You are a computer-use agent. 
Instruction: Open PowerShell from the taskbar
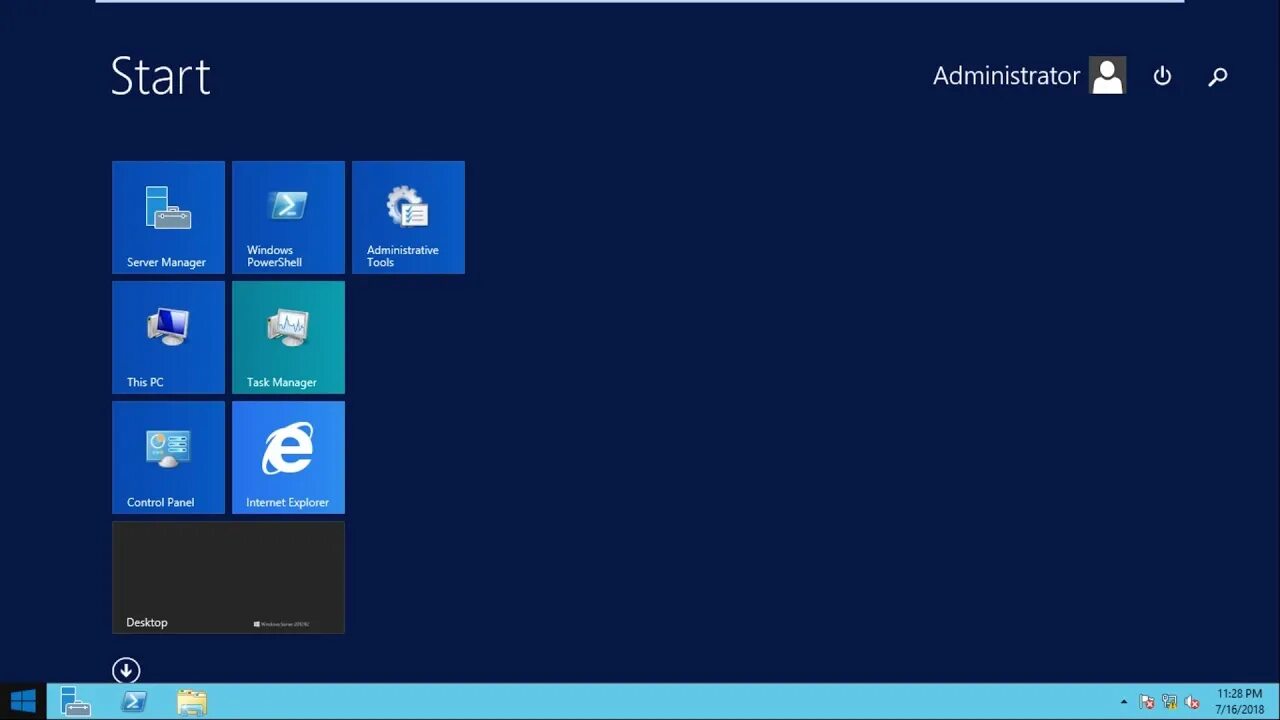click(x=134, y=701)
